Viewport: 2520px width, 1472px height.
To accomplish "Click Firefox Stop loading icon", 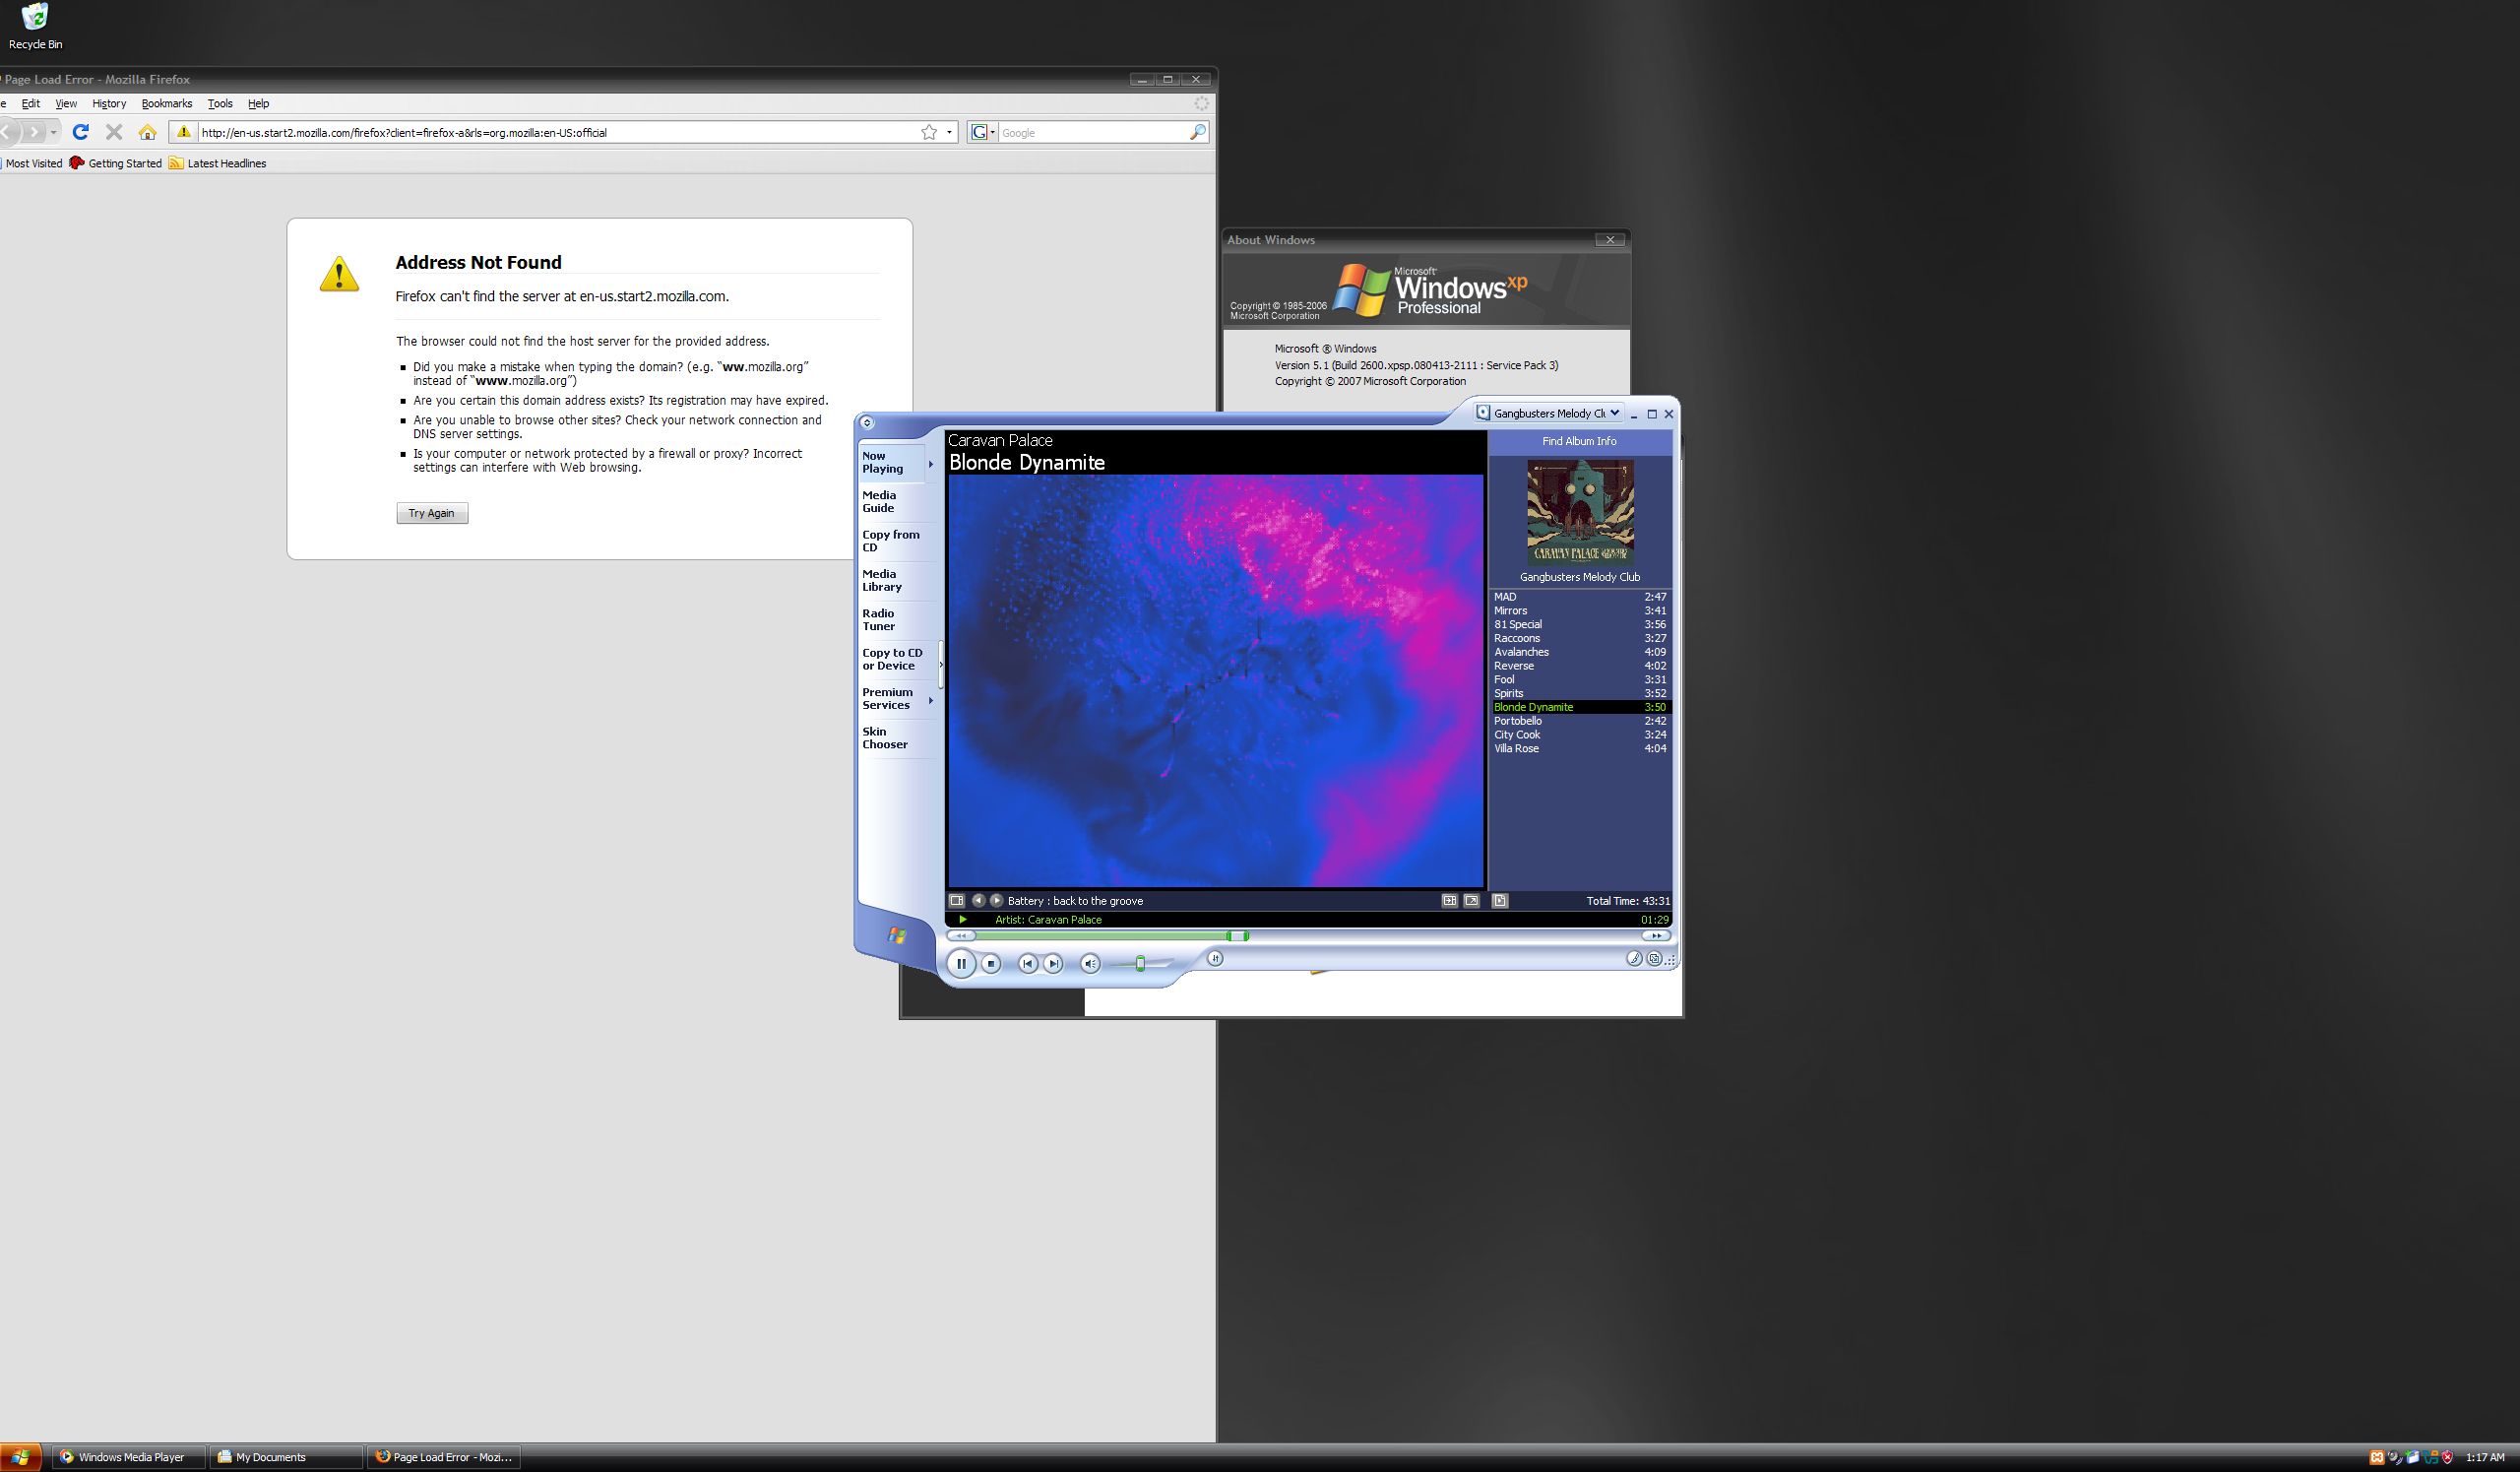I will (x=114, y=132).
